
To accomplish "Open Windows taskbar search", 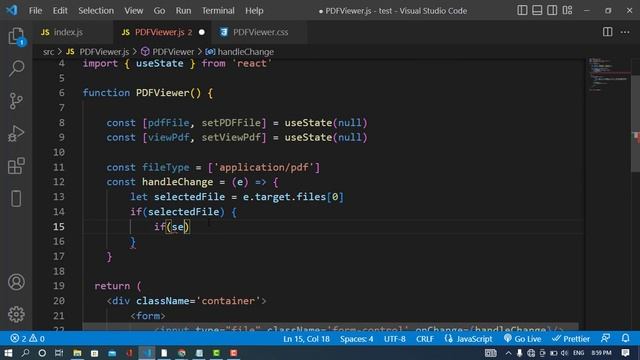I will point(25,353).
